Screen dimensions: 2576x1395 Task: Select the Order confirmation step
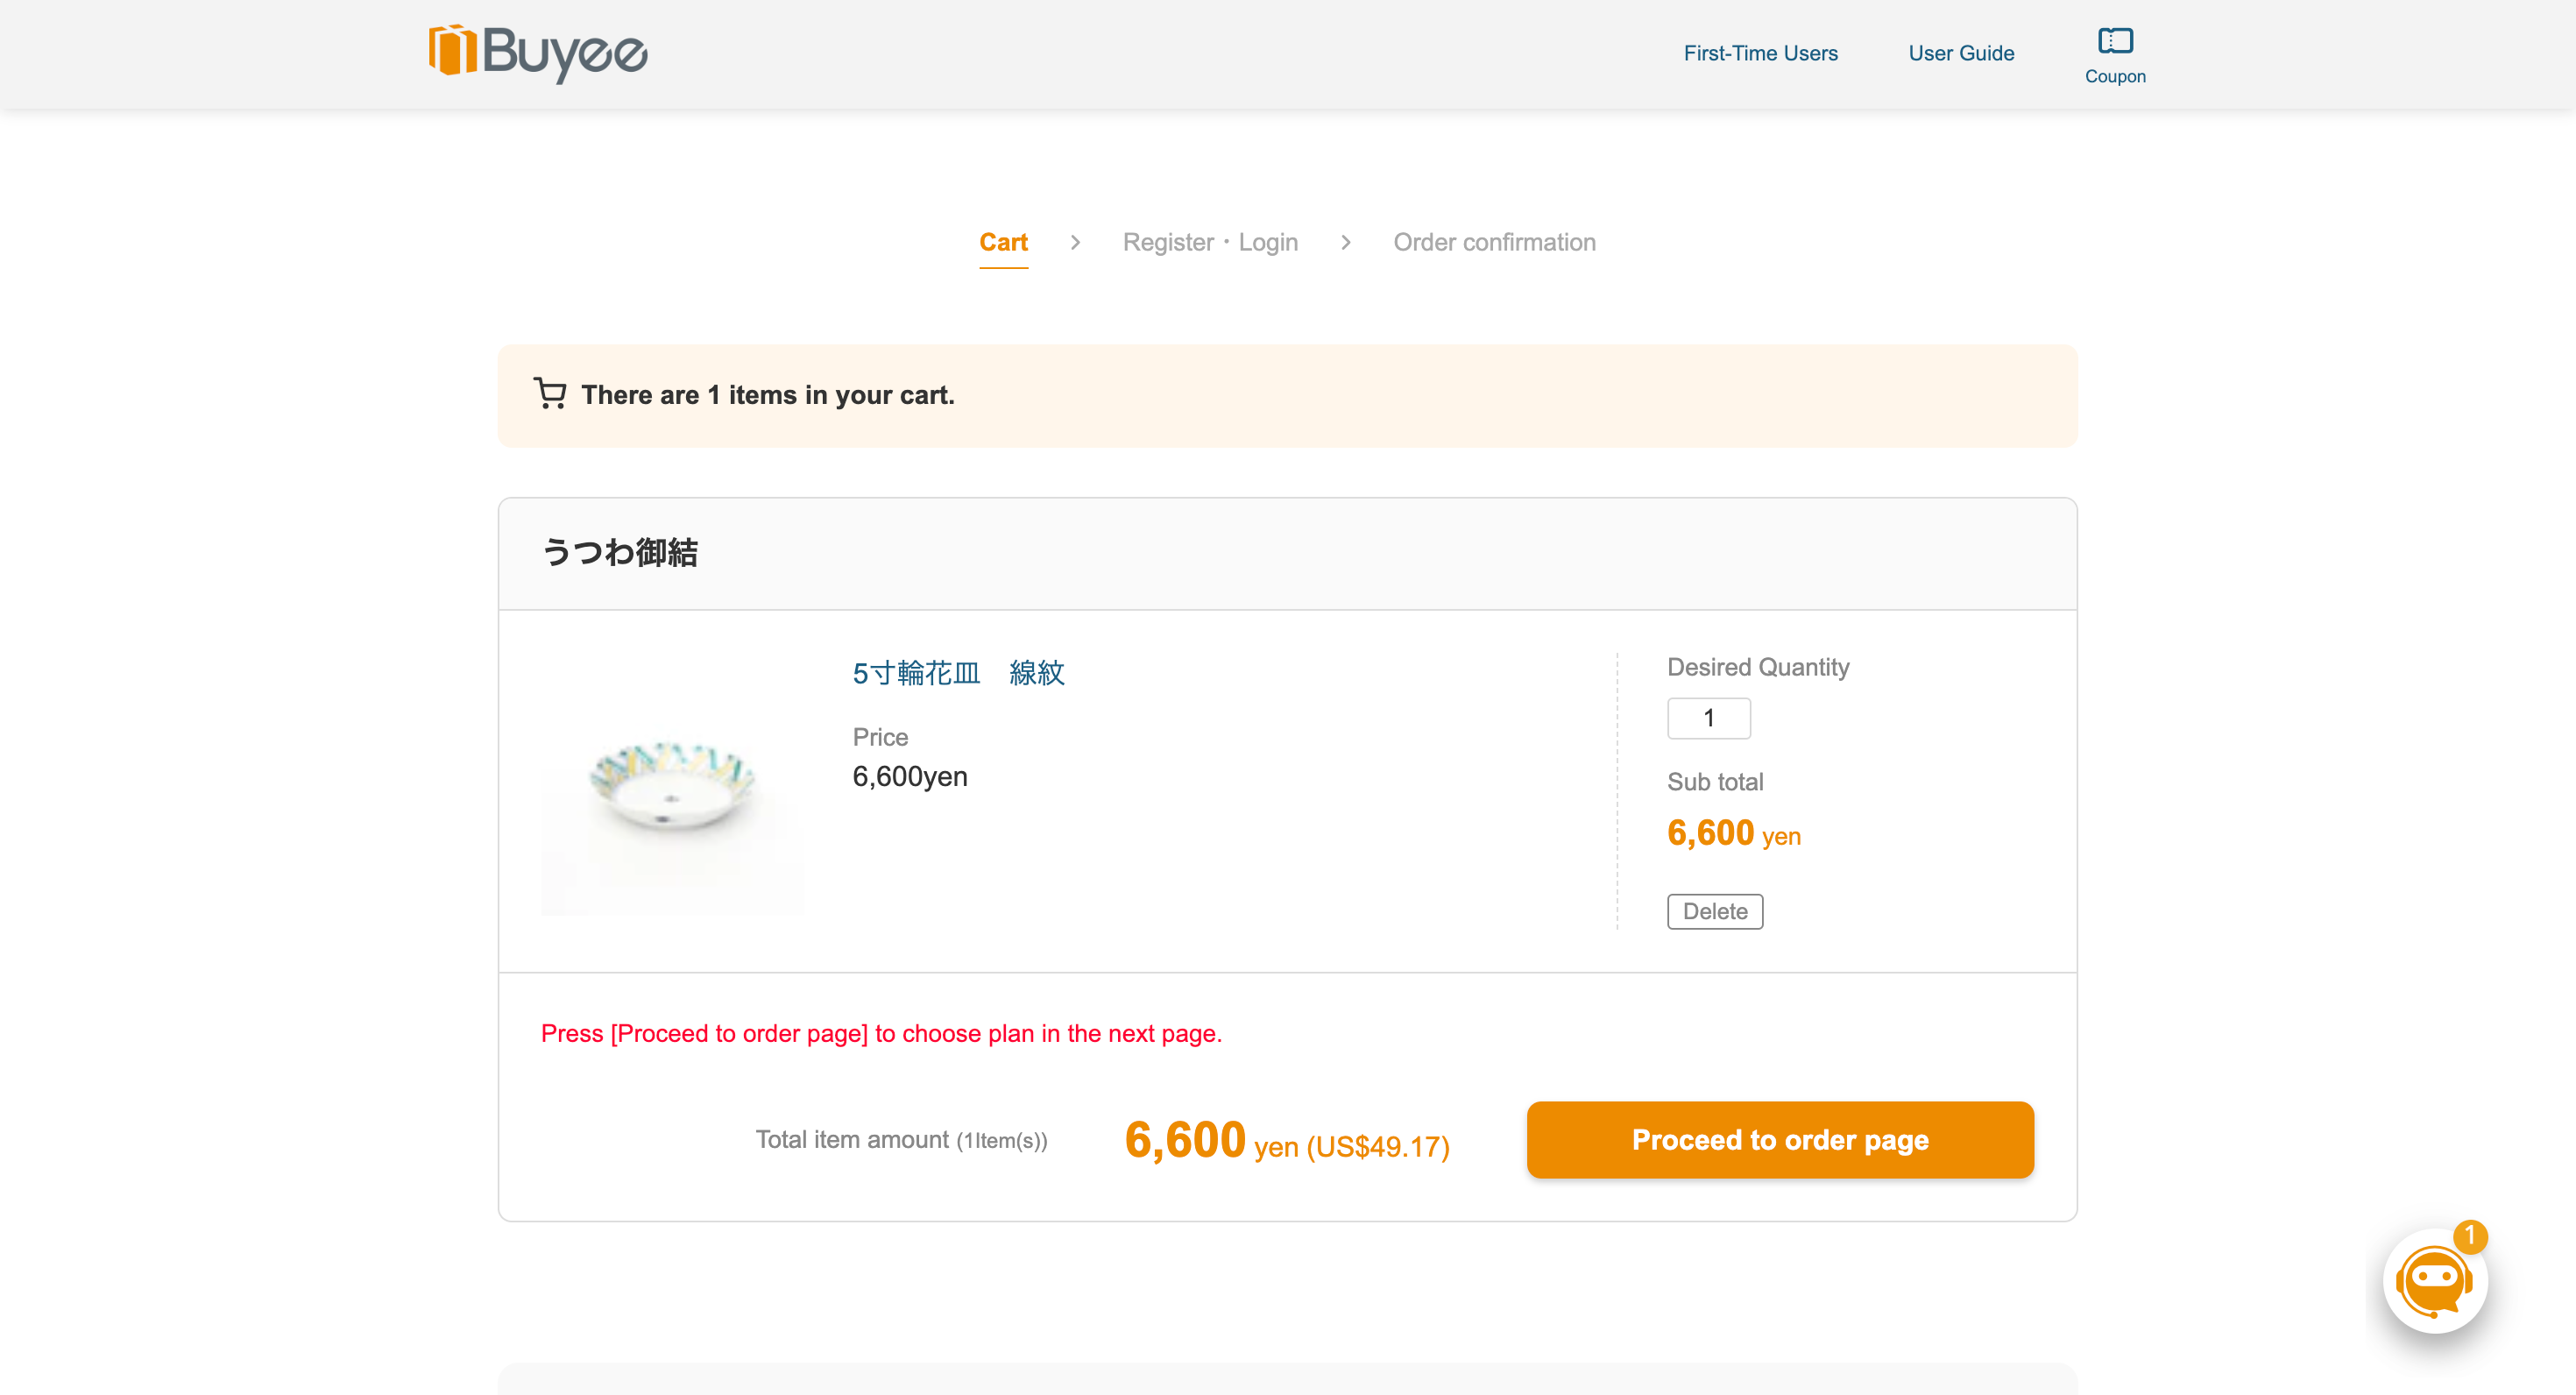1494,242
